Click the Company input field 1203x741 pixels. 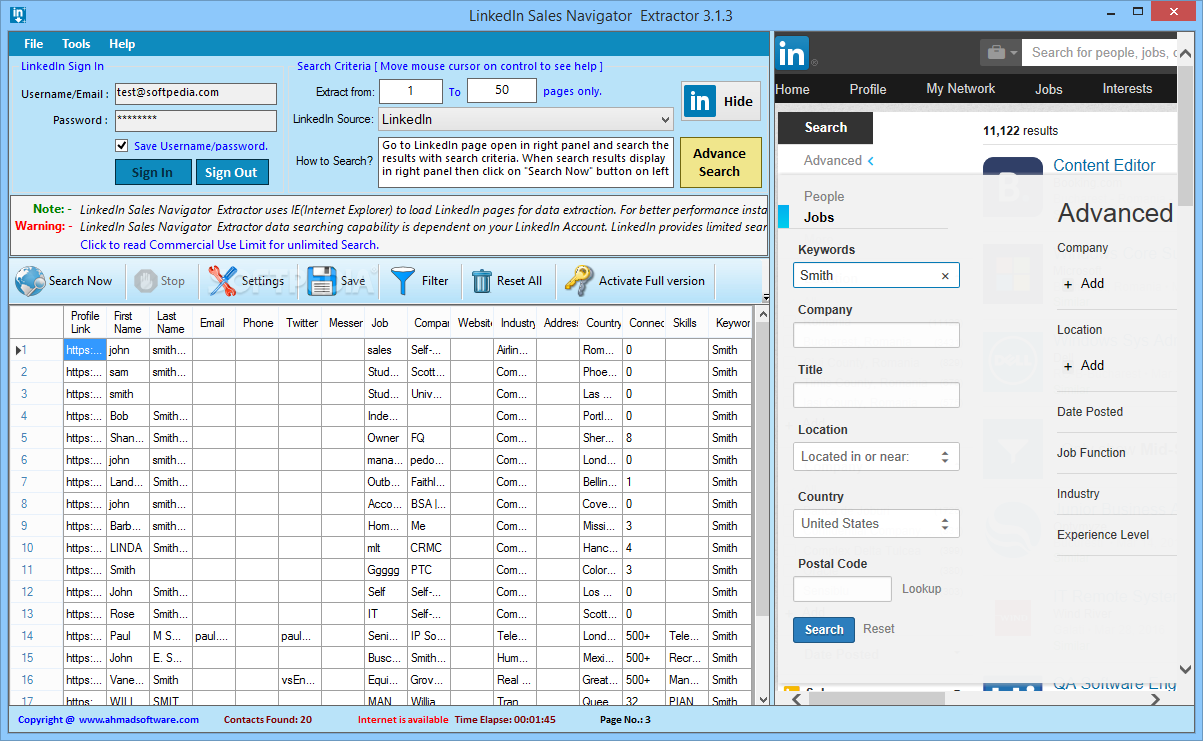876,335
